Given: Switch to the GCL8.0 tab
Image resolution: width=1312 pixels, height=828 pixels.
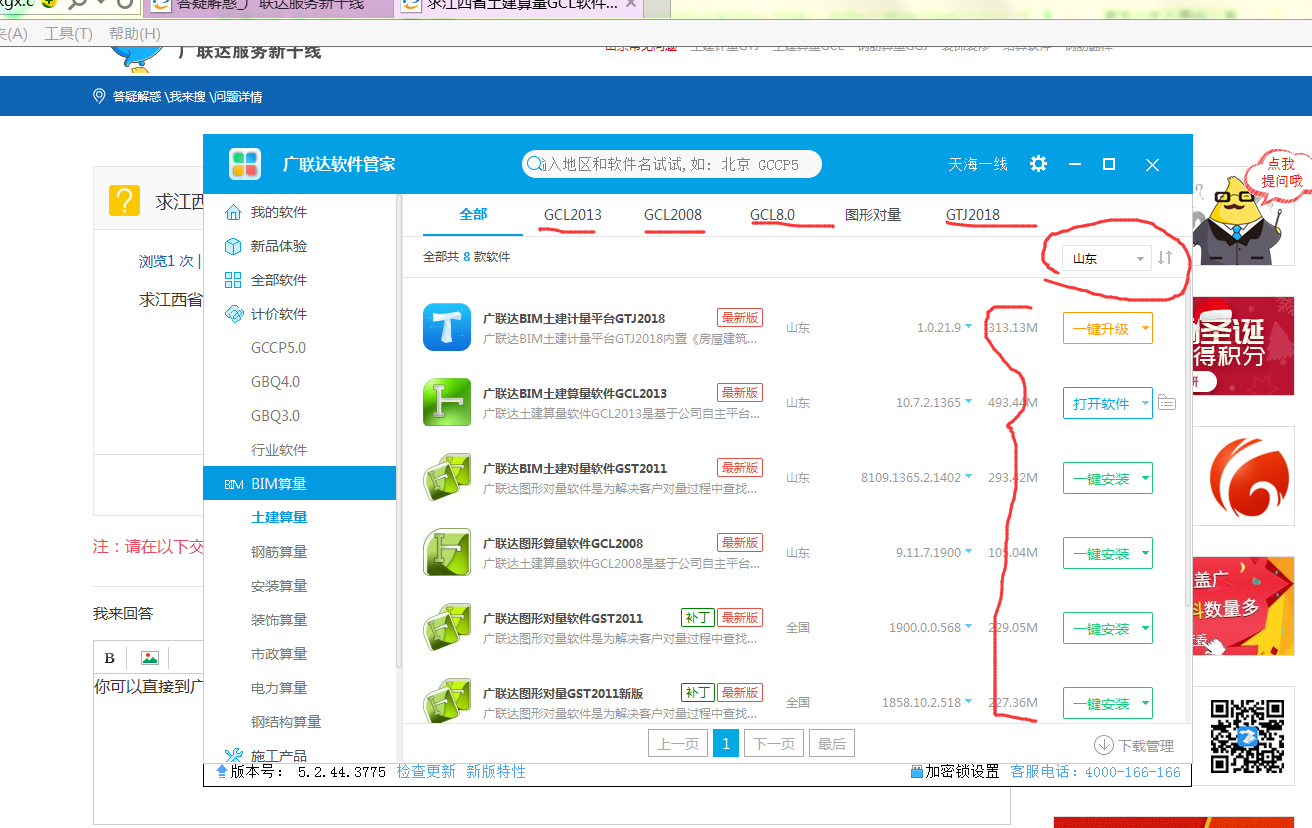Looking at the screenshot, I should click(x=773, y=214).
